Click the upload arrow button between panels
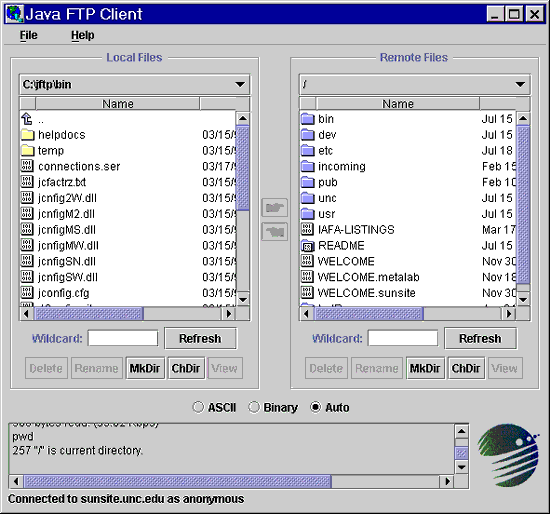The width and height of the screenshot is (550, 514). (x=275, y=207)
